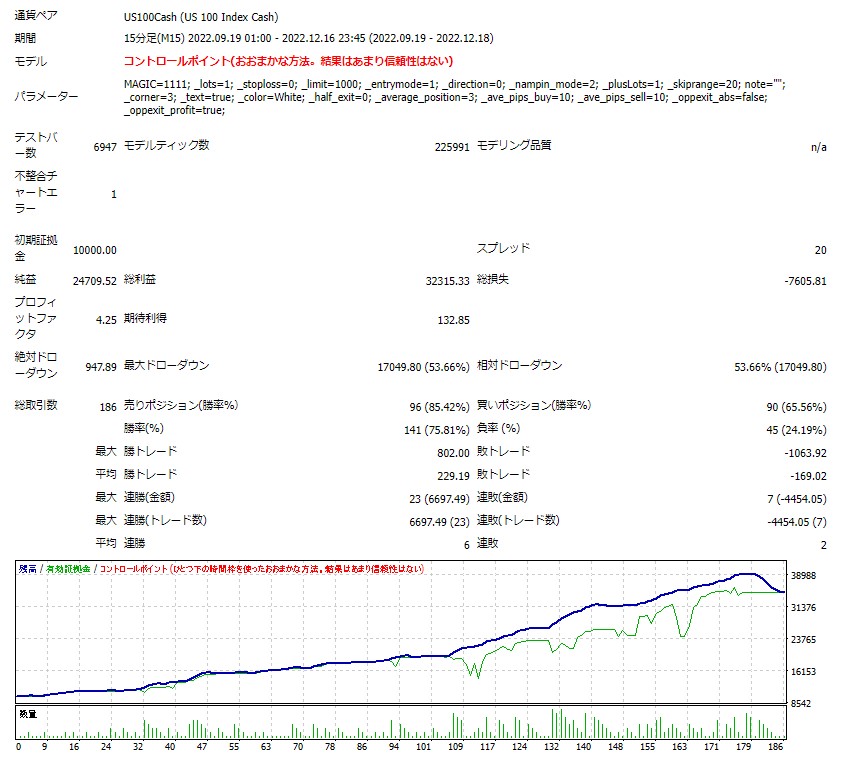Click the consecutive losses value 7 (-4454.05)
This screenshot has width=851, height=757.
[797, 499]
